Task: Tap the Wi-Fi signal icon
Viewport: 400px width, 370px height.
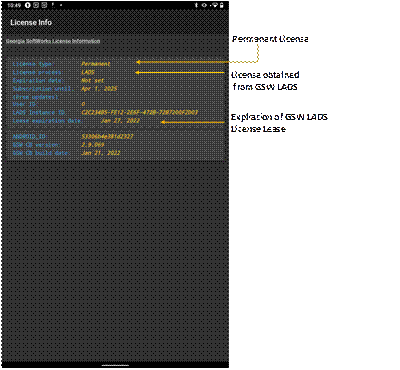Action: [215, 5]
